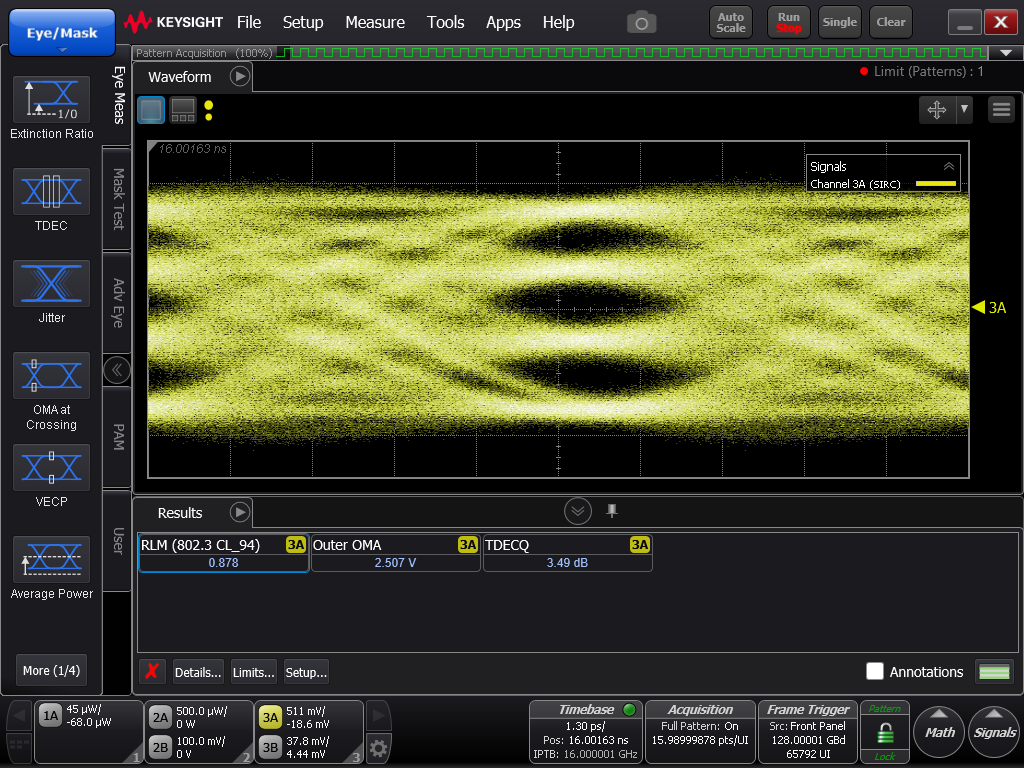
Task: Take a screenshot with the camera icon
Action: 641,22
